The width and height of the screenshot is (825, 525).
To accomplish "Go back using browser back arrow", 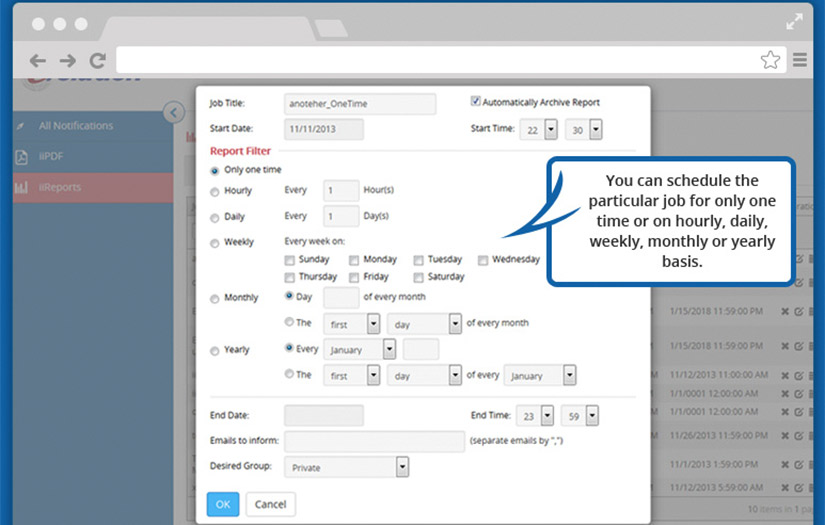I will pyautogui.click(x=37, y=61).
